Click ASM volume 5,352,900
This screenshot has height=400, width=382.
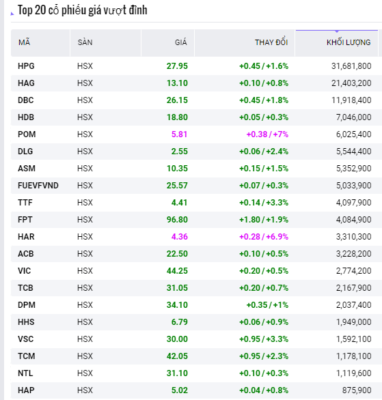(353, 168)
